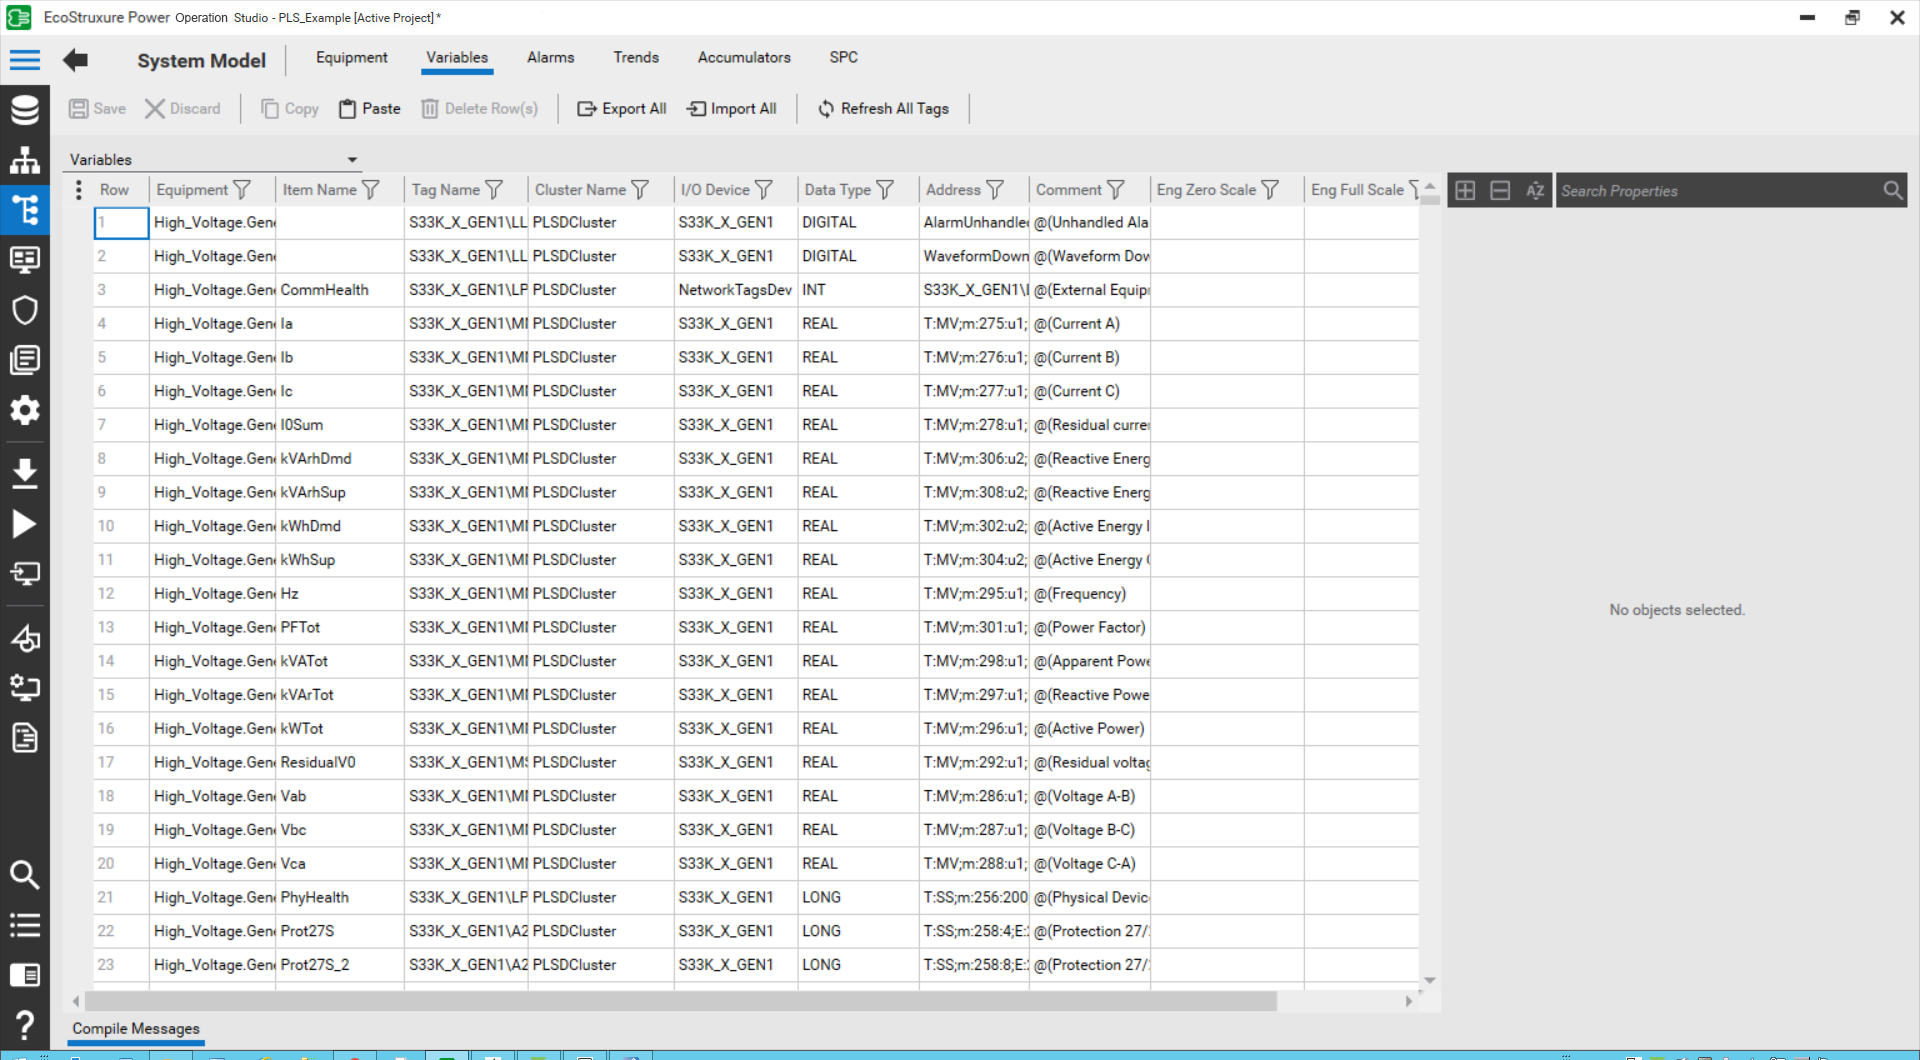Select the row 1 number cell
Viewport: 1920px width, 1060px height.
click(122, 222)
